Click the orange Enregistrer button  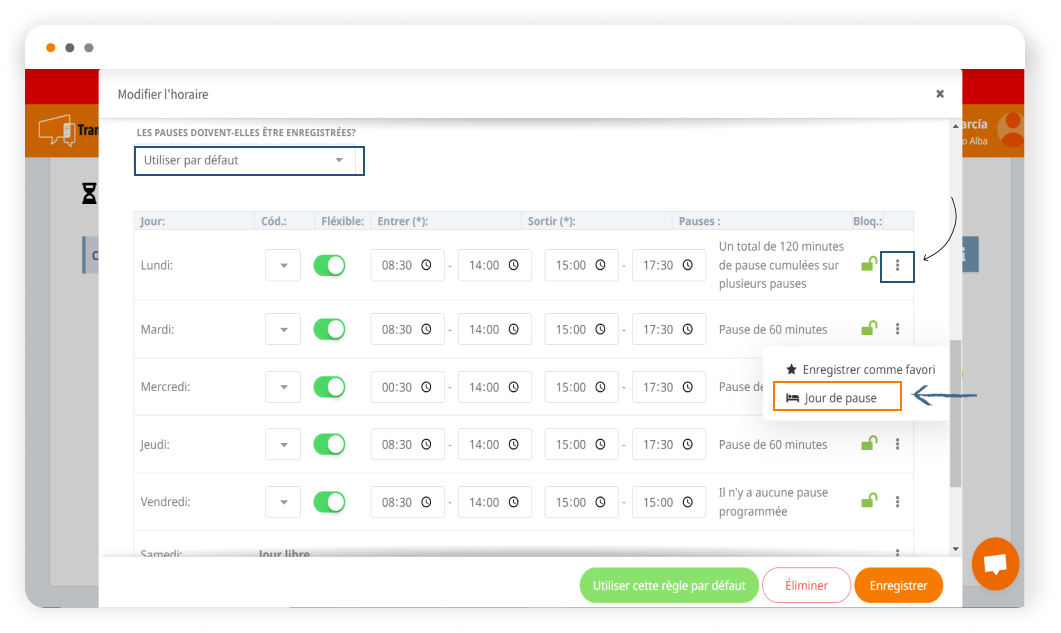click(898, 586)
